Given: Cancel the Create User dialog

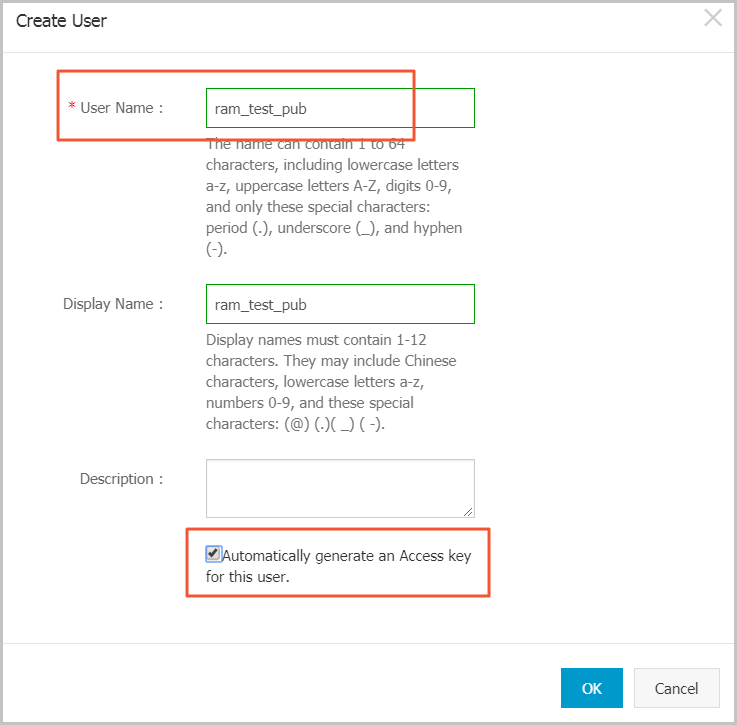Looking at the screenshot, I should 676,688.
